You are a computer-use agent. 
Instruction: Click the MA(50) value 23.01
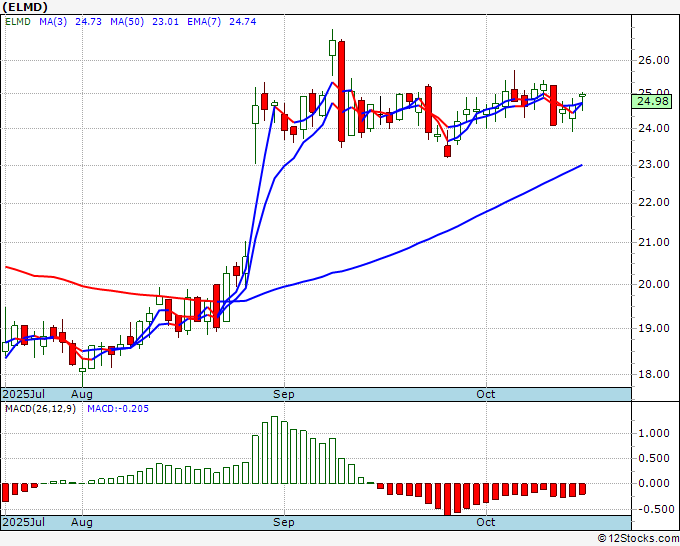click(x=165, y=21)
